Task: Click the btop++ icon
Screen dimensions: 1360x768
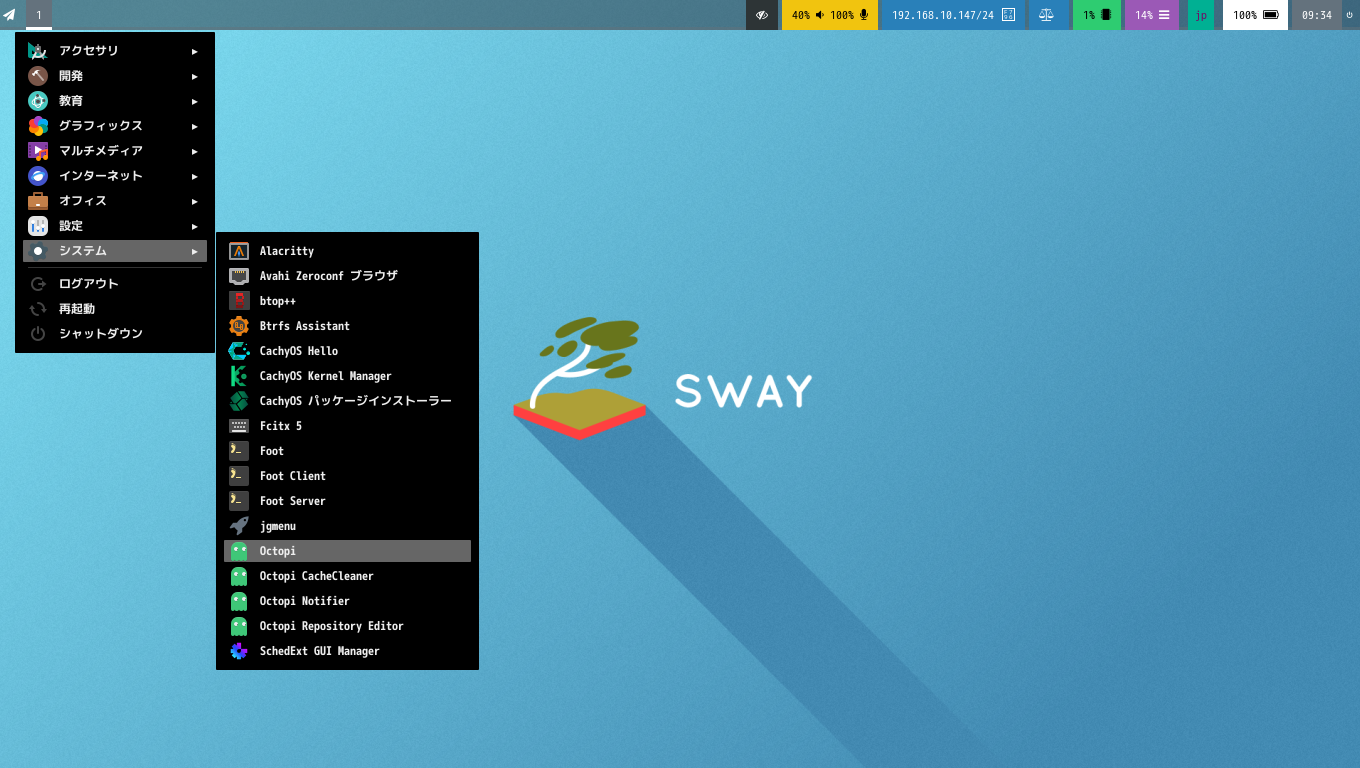Action: click(x=239, y=301)
